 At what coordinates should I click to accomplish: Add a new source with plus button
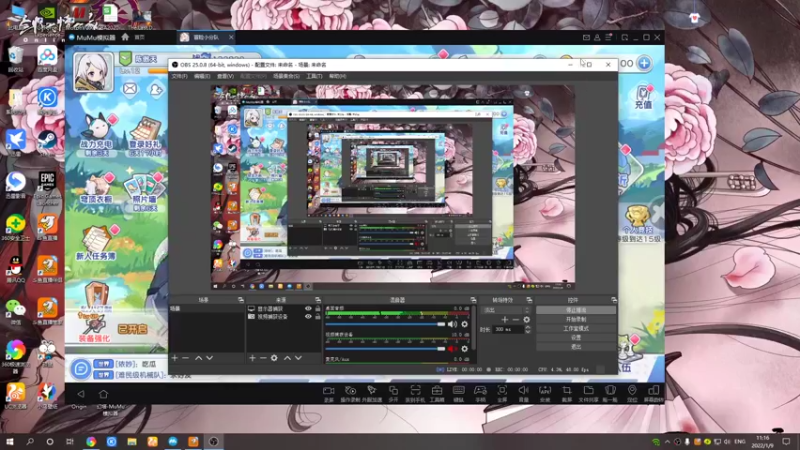[252, 358]
